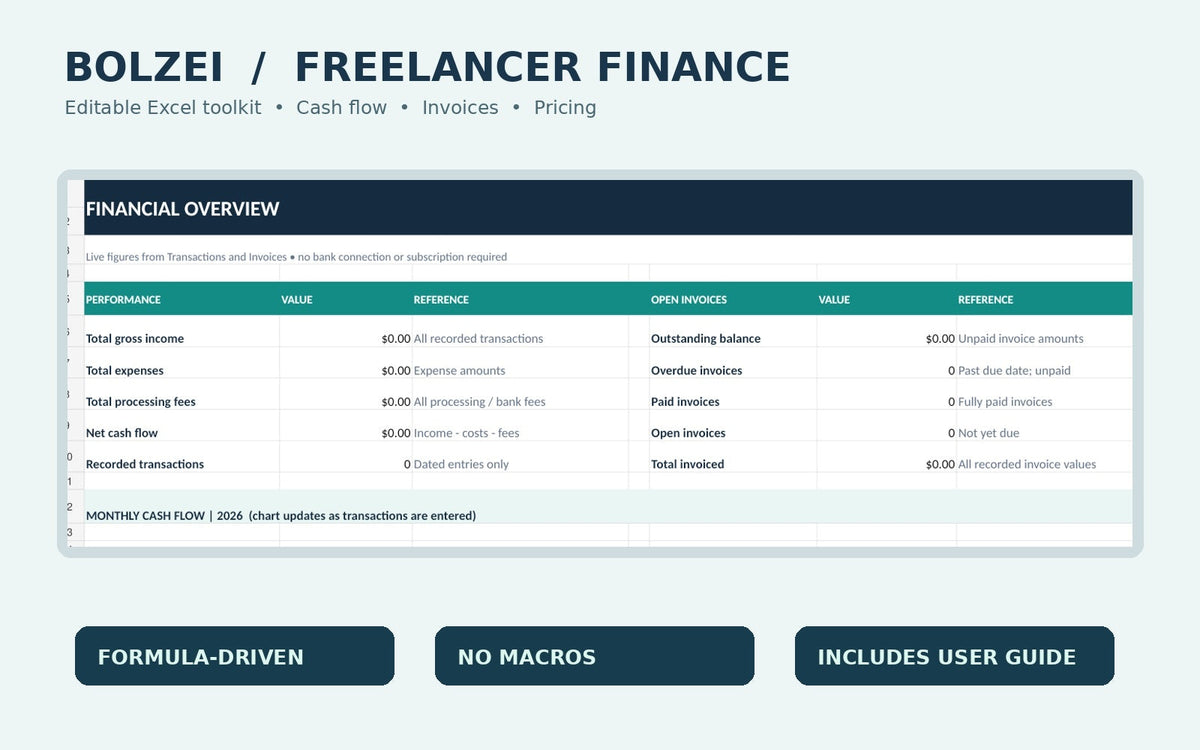
Task: Select the Outstanding balance label
Action: (x=706, y=339)
